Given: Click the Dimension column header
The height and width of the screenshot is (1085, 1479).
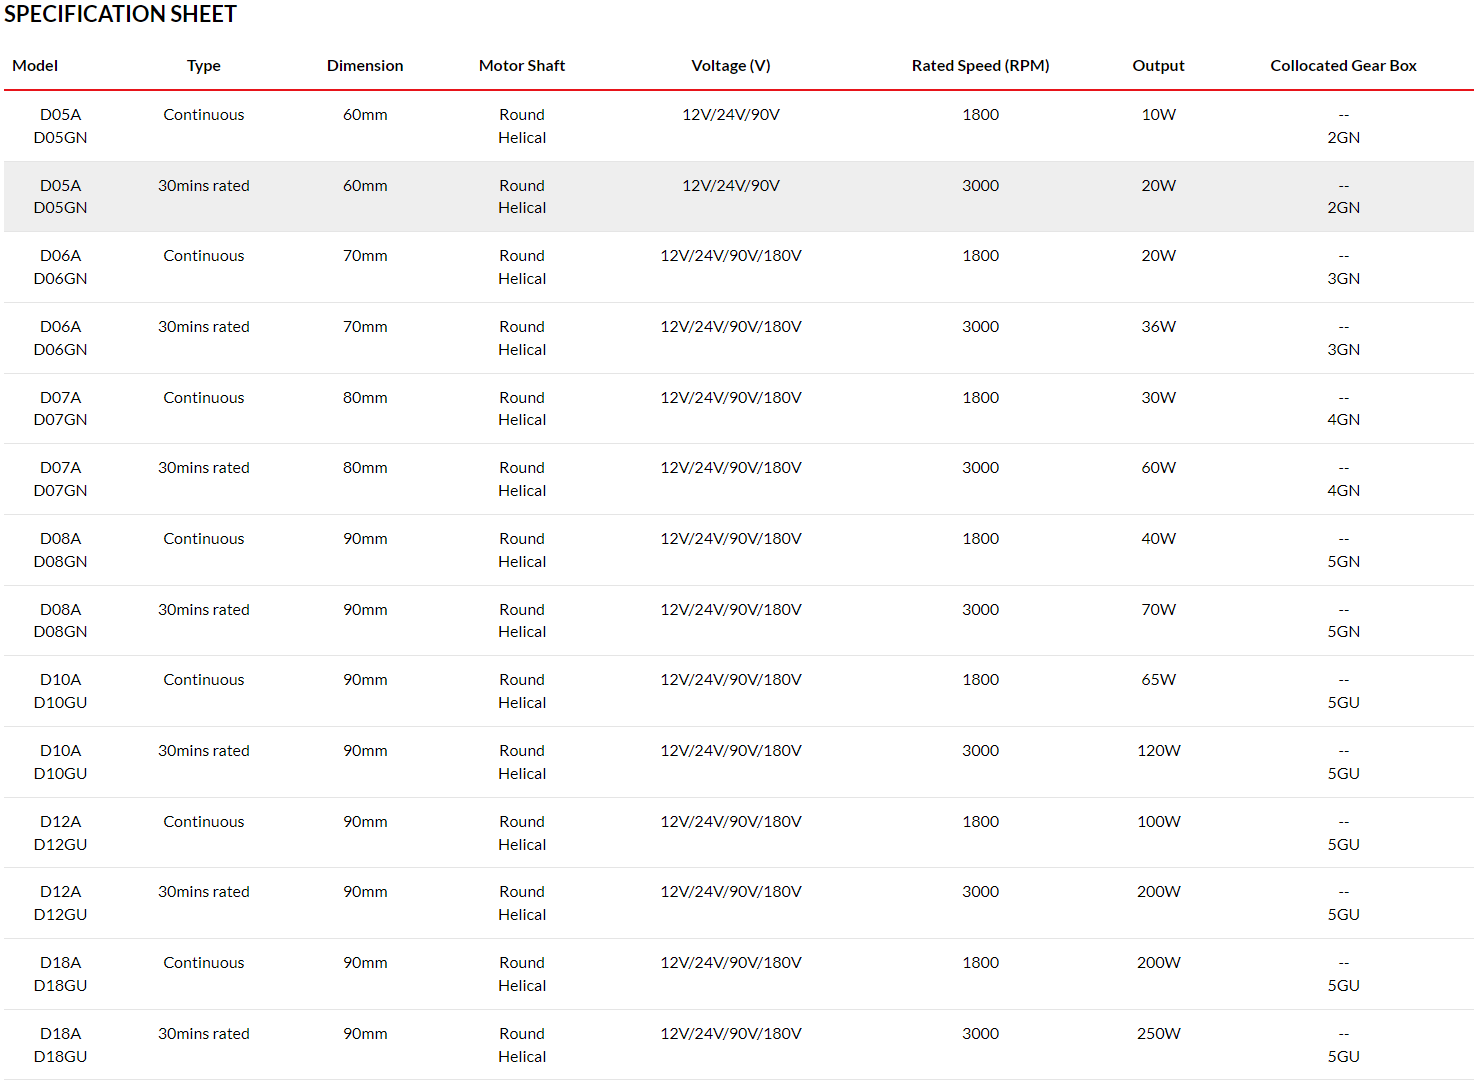Looking at the screenshot, I should tap(365, 65).
